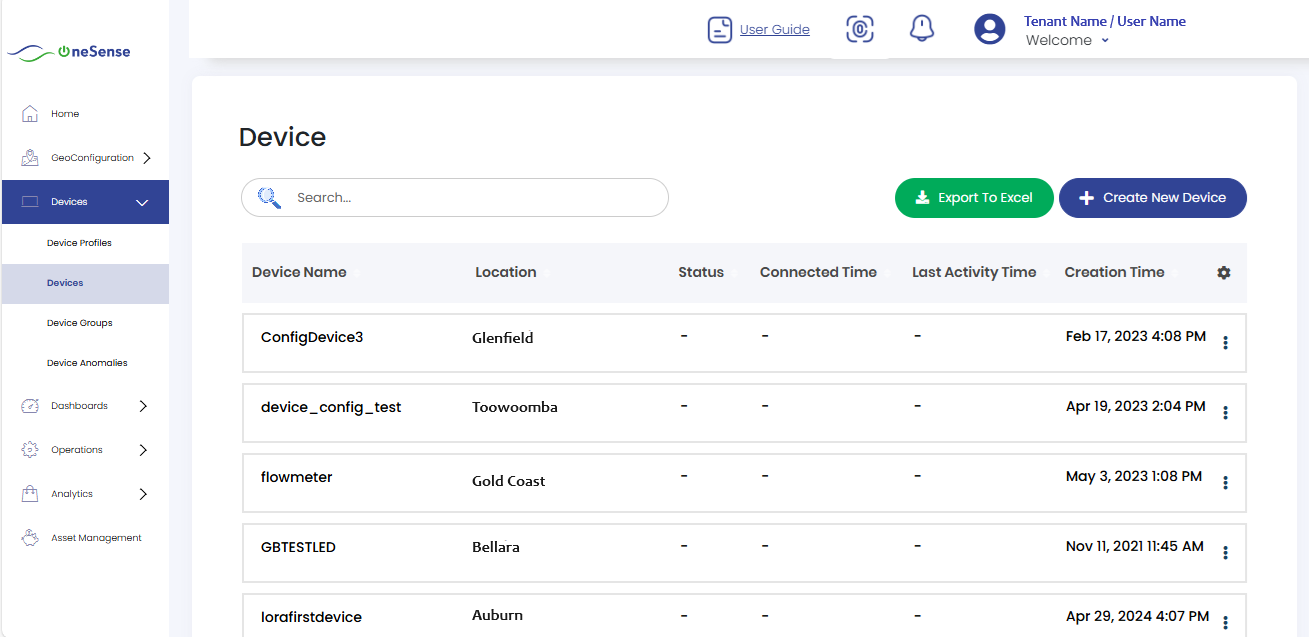This screenshot has width=1309, height=637.
Task: Open the three-dot menu for flowmeter row
Action: [x=1225, y=483]
